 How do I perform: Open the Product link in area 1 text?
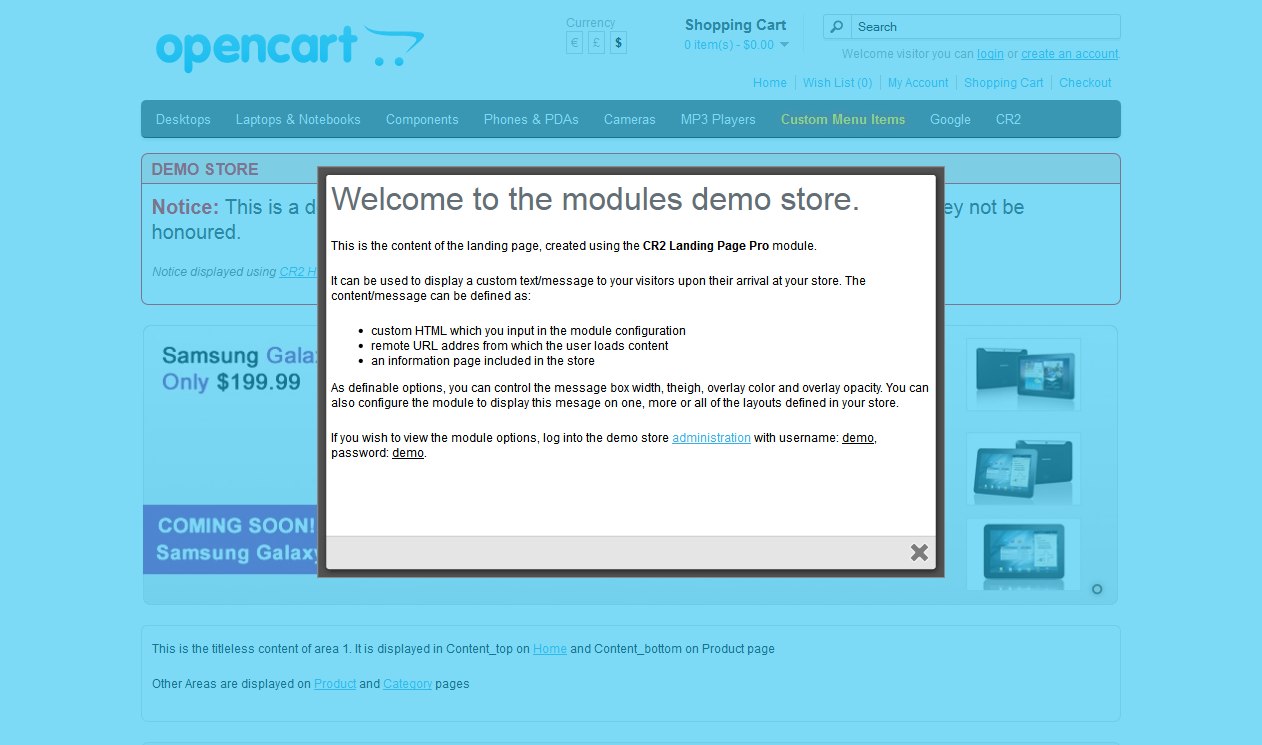tap(335, 684)
